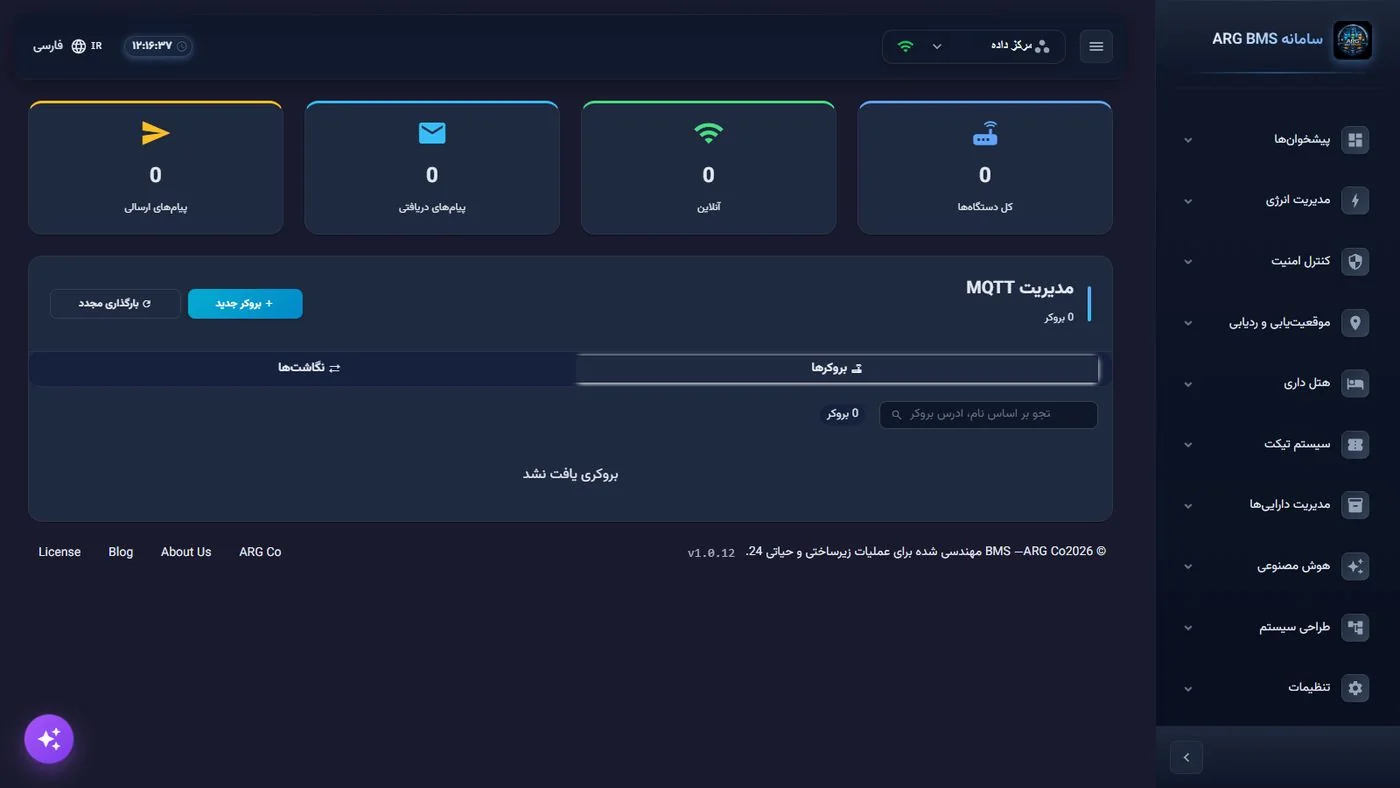
Task: Click the location tracking pin icon
Action: (1355, 323)
